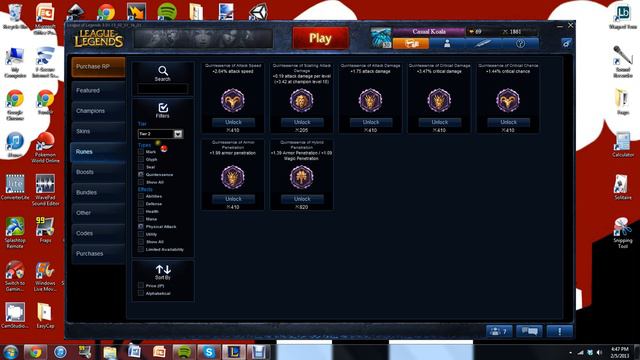The width and height of the screenshot is (640, 360).
Task: Click the Purchase RP button
Action: (98, 67)
